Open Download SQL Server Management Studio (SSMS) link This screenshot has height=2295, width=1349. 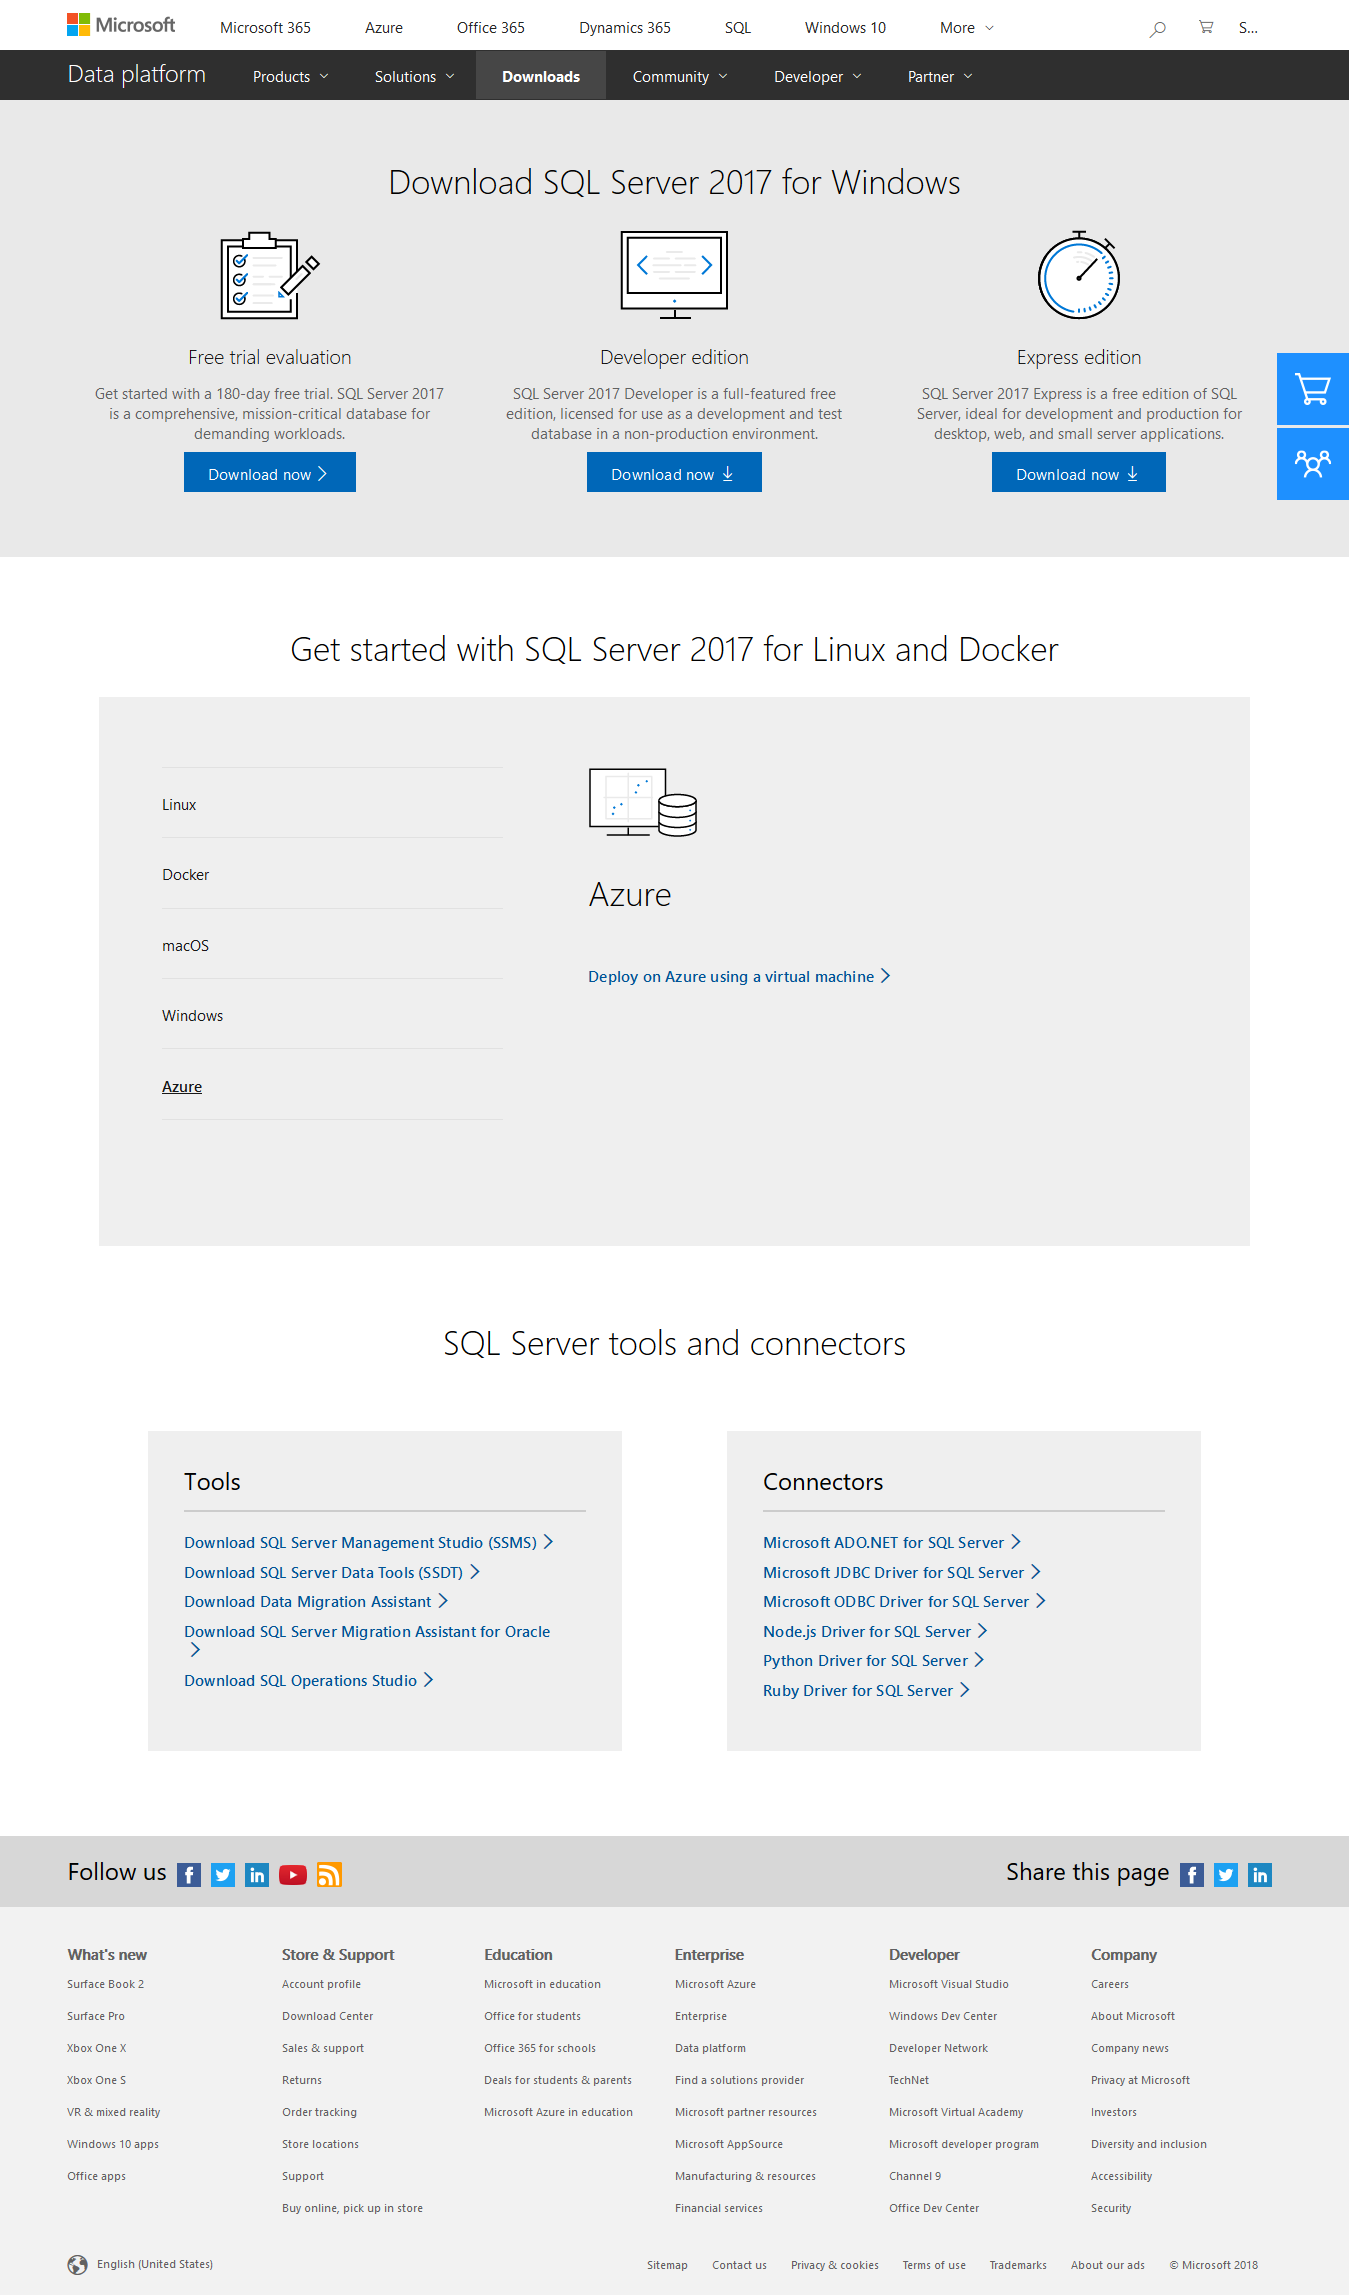[x=369, y=1543]
